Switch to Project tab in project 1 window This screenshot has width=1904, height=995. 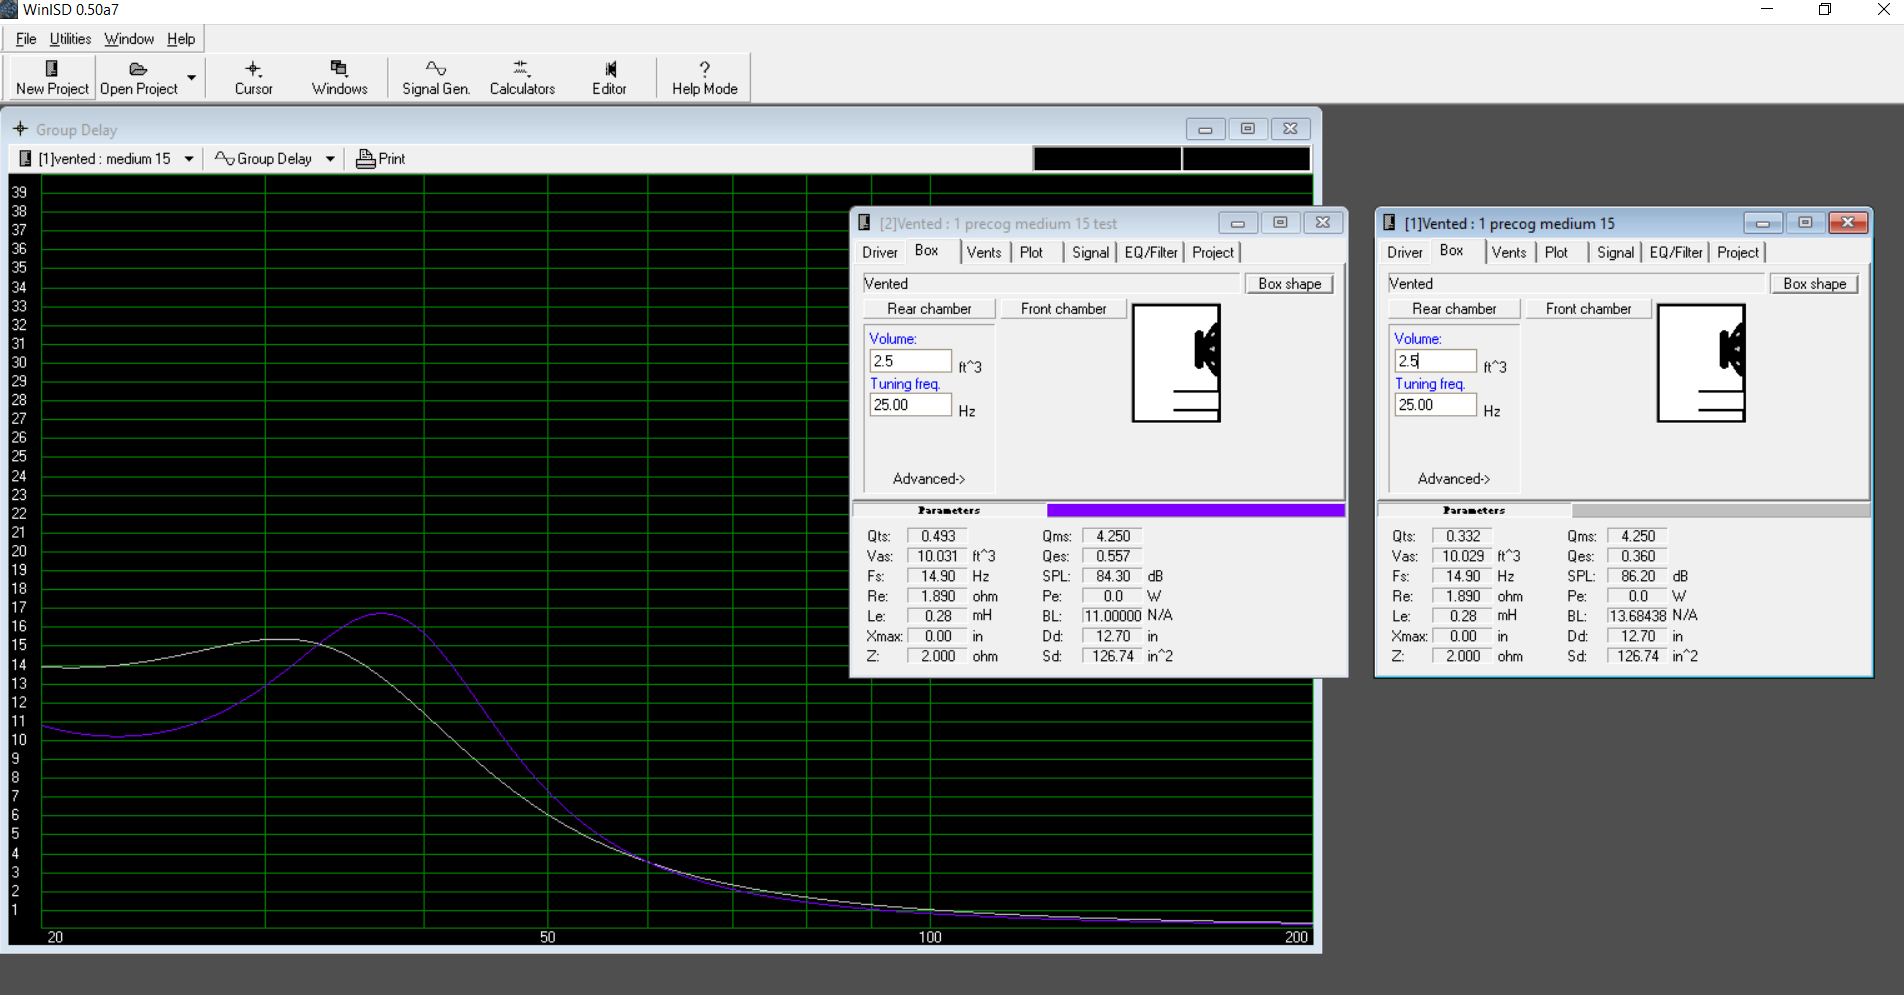(1738, 252)
